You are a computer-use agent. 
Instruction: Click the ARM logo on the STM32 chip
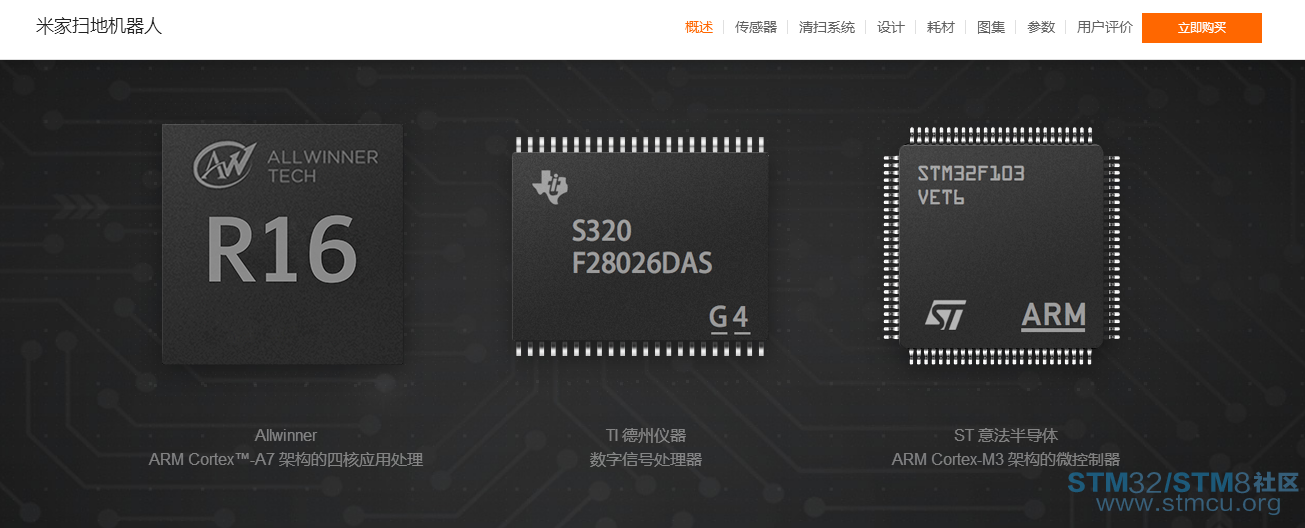pyautogui.click(x=1054, y=316)
